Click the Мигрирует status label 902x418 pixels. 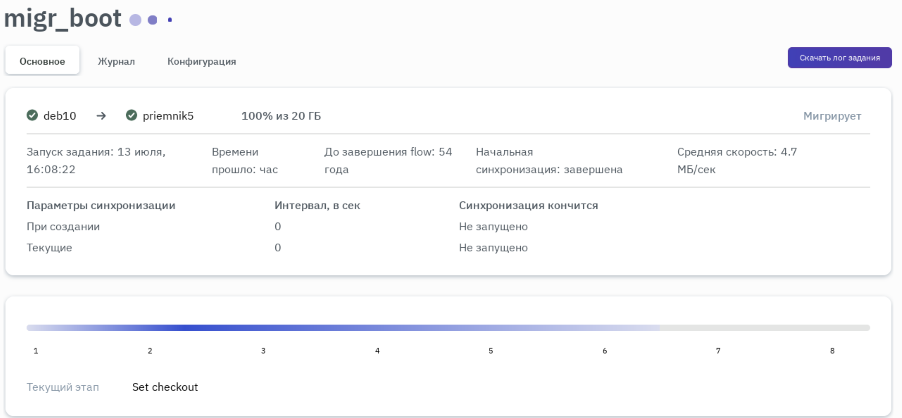pyautogui.click(x=832, y=116)
